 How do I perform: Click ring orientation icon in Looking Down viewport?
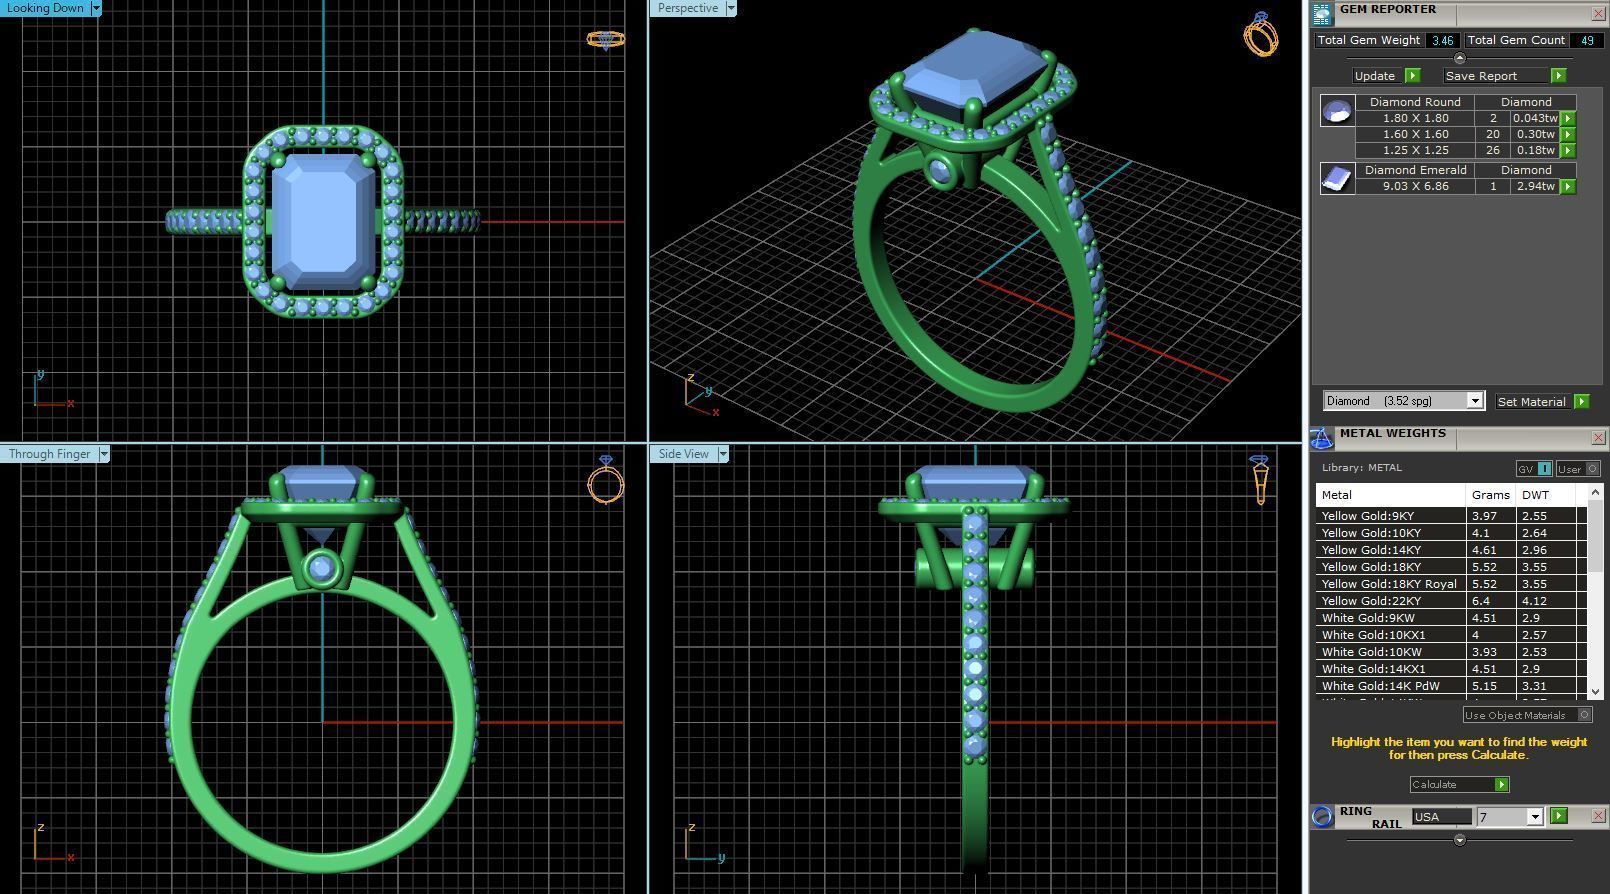pos(605,39)
